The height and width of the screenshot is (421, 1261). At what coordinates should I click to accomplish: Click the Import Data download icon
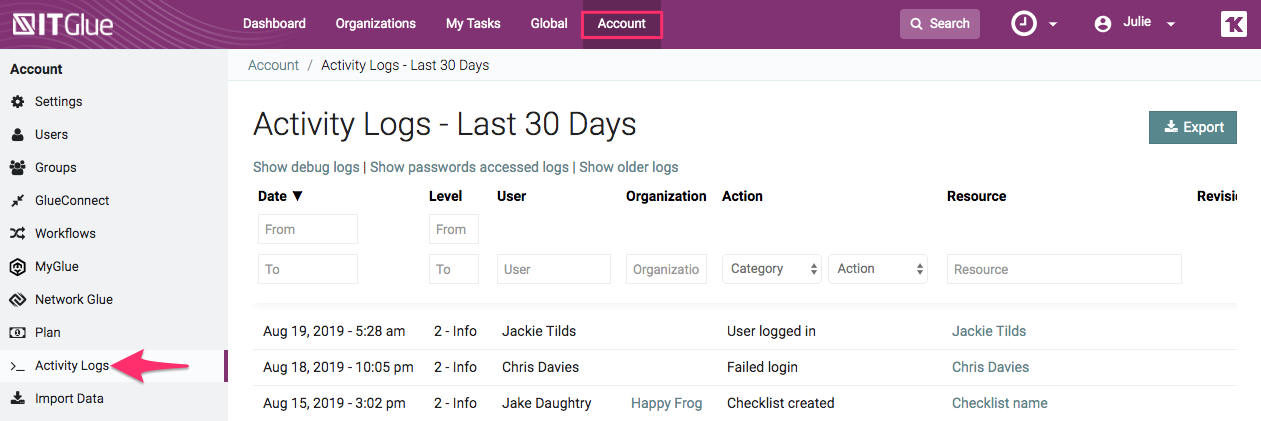point(17,399)
